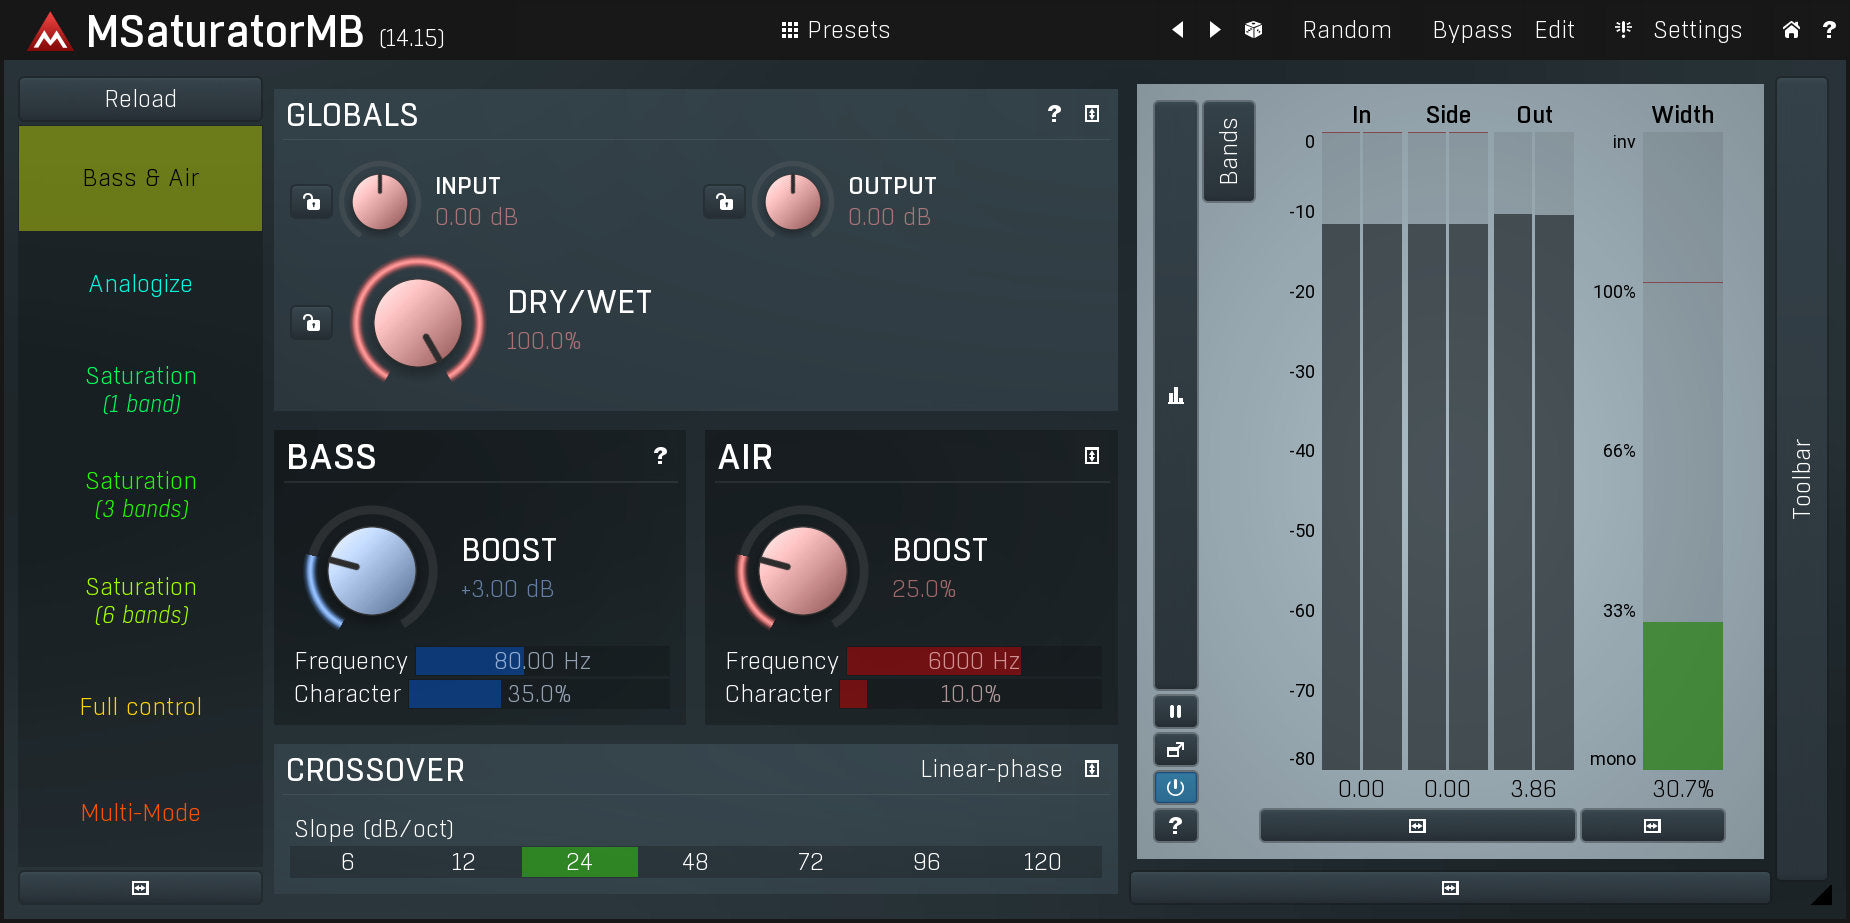This screenshot has width=1850, height=923.
Task: Click the BASS panel help icon
Action: point(660,456)
